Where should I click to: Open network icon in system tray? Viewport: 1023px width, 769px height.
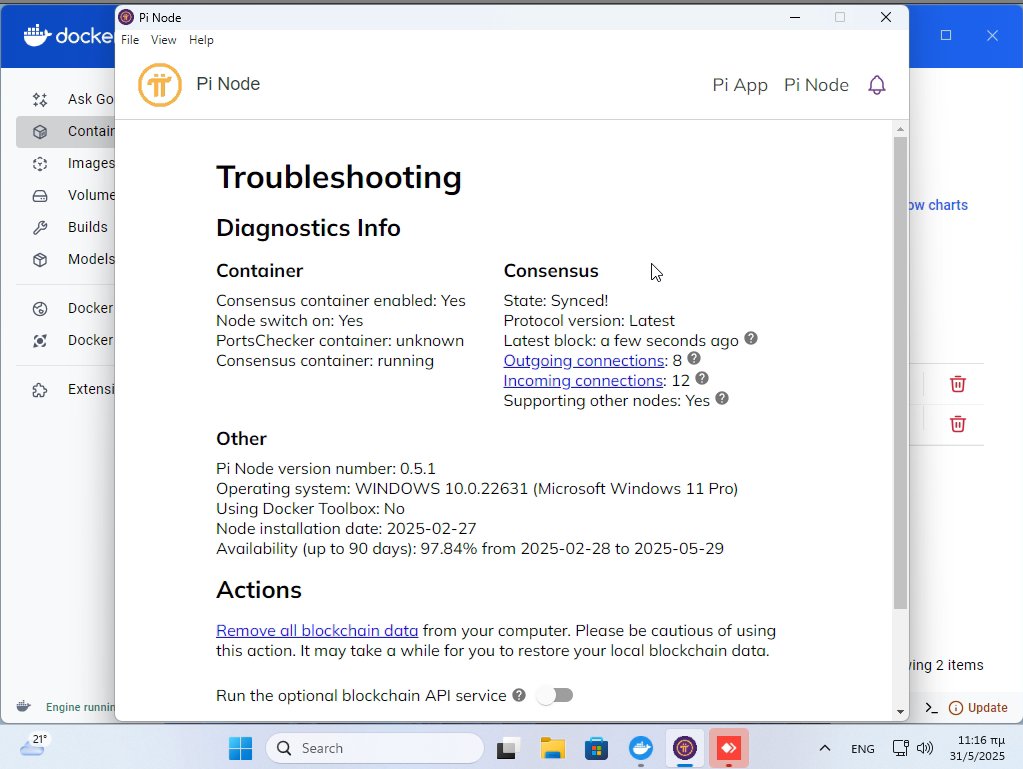click(900, 748)
